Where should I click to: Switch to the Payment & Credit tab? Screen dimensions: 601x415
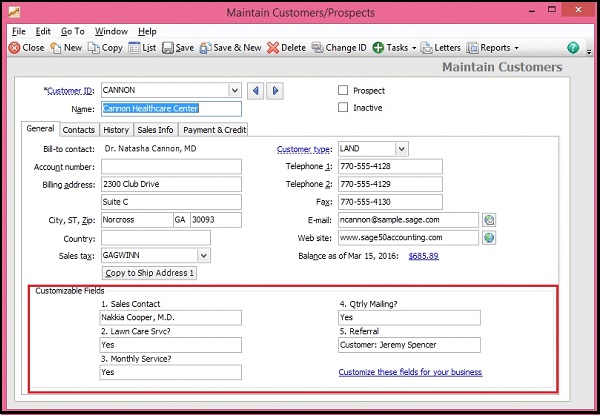(x=214, y=130)
